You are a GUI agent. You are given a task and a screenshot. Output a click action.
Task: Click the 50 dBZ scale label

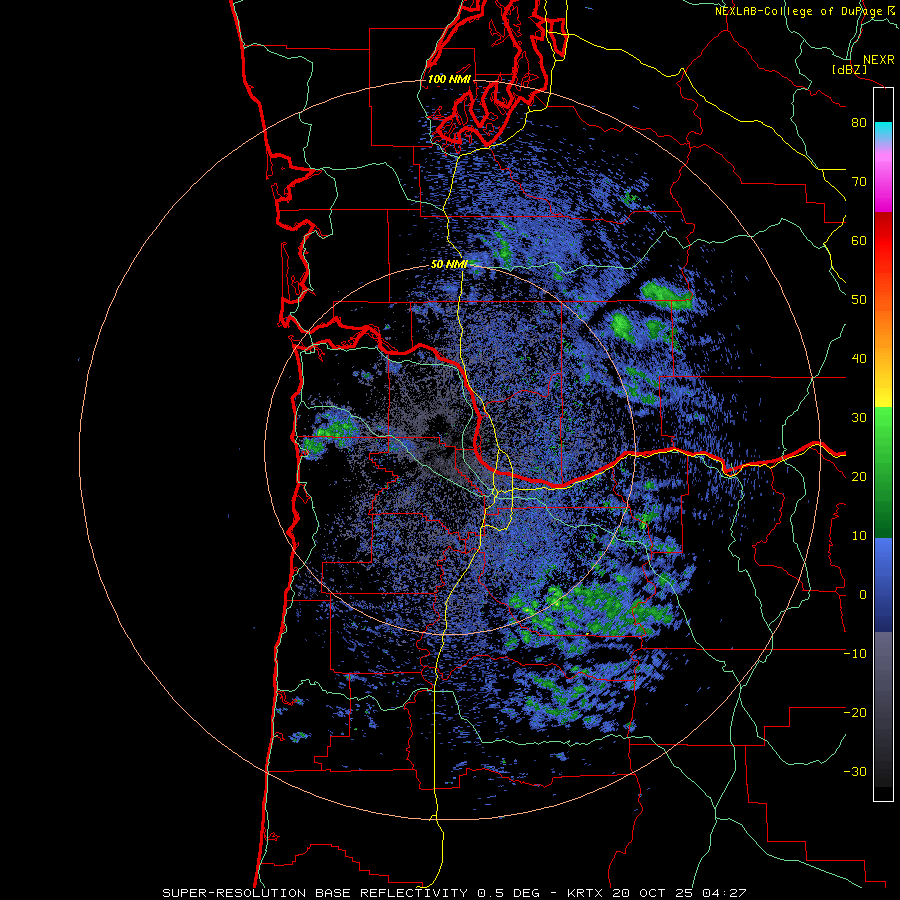tap(859, 300)
